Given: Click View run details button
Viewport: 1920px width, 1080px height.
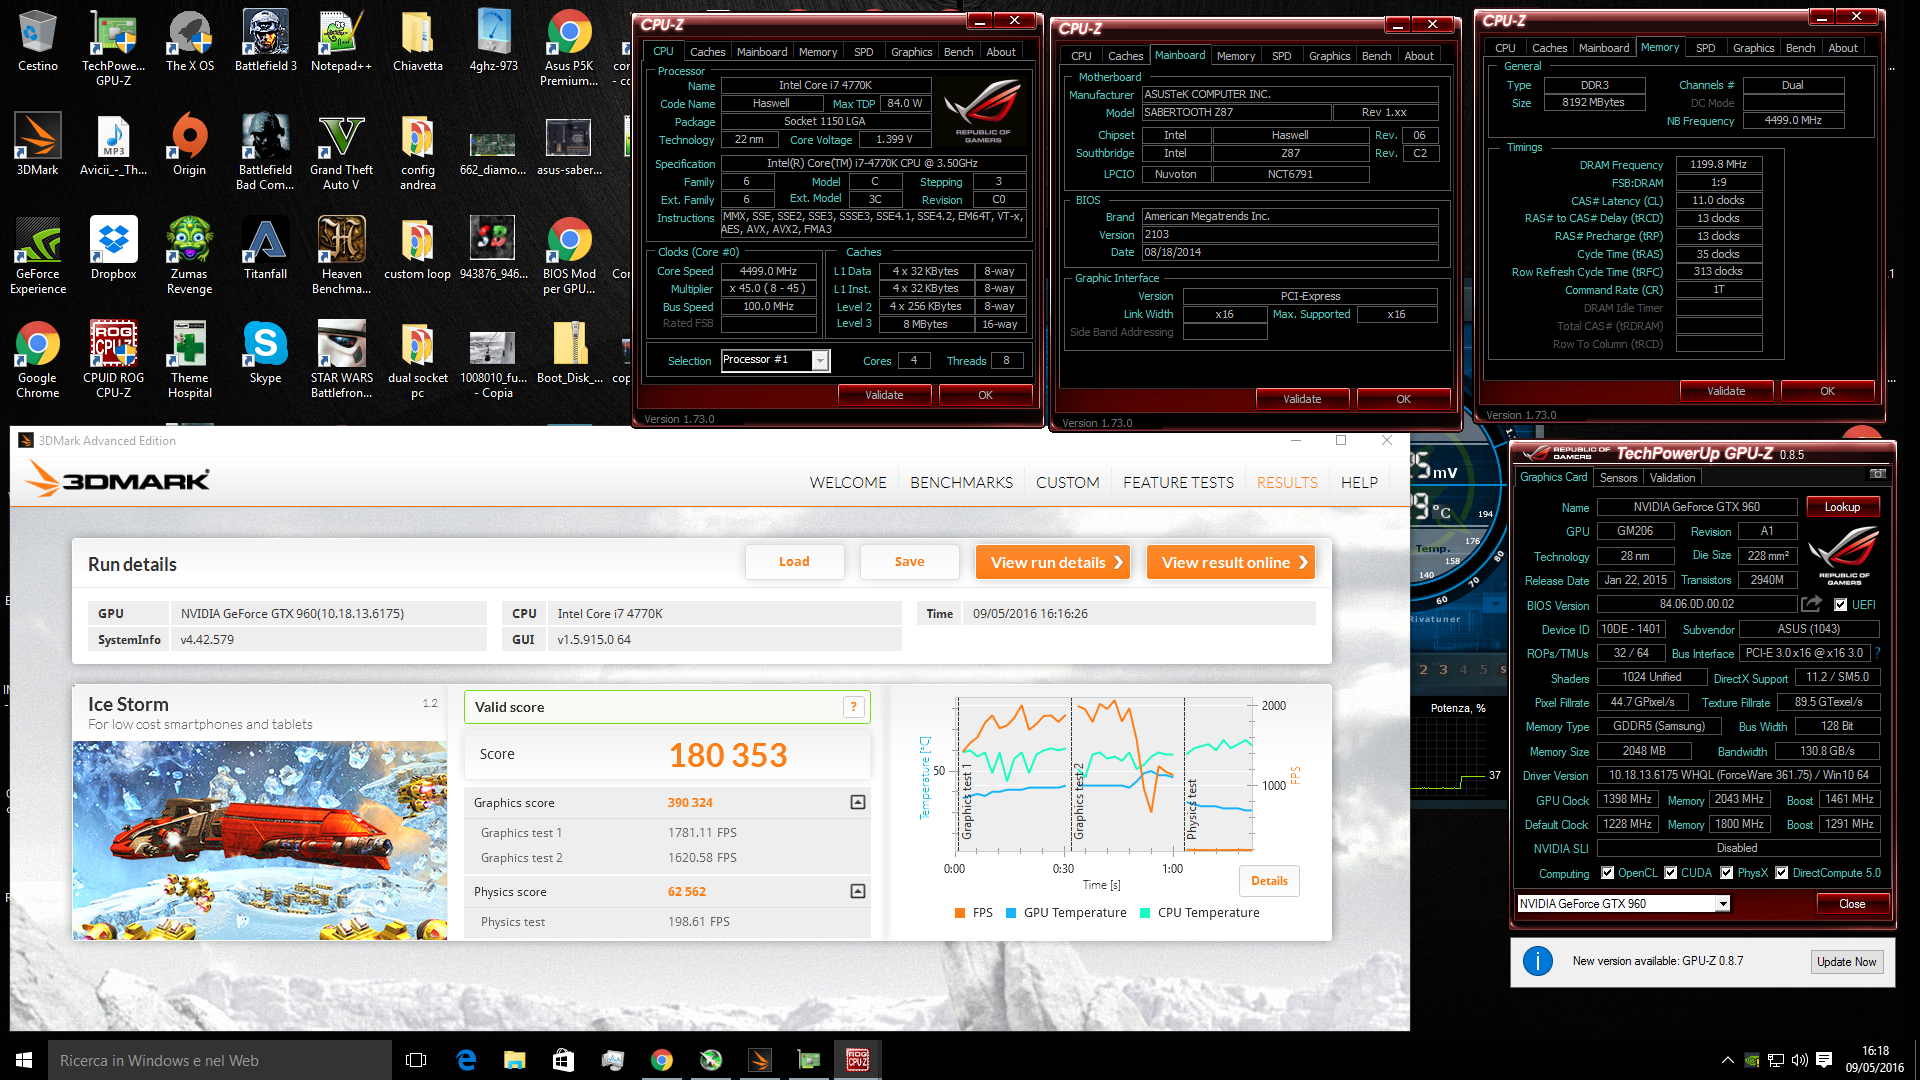Looking at the screenshot, I should (x=1052, y=563).
